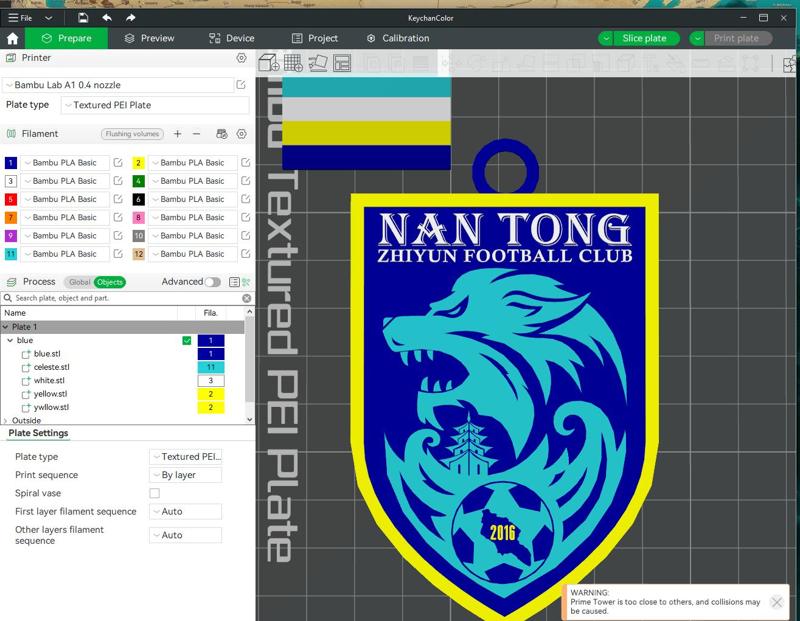The image size is (800, 621).
Task: Select the white.stl part
Action: coord(49,381)
